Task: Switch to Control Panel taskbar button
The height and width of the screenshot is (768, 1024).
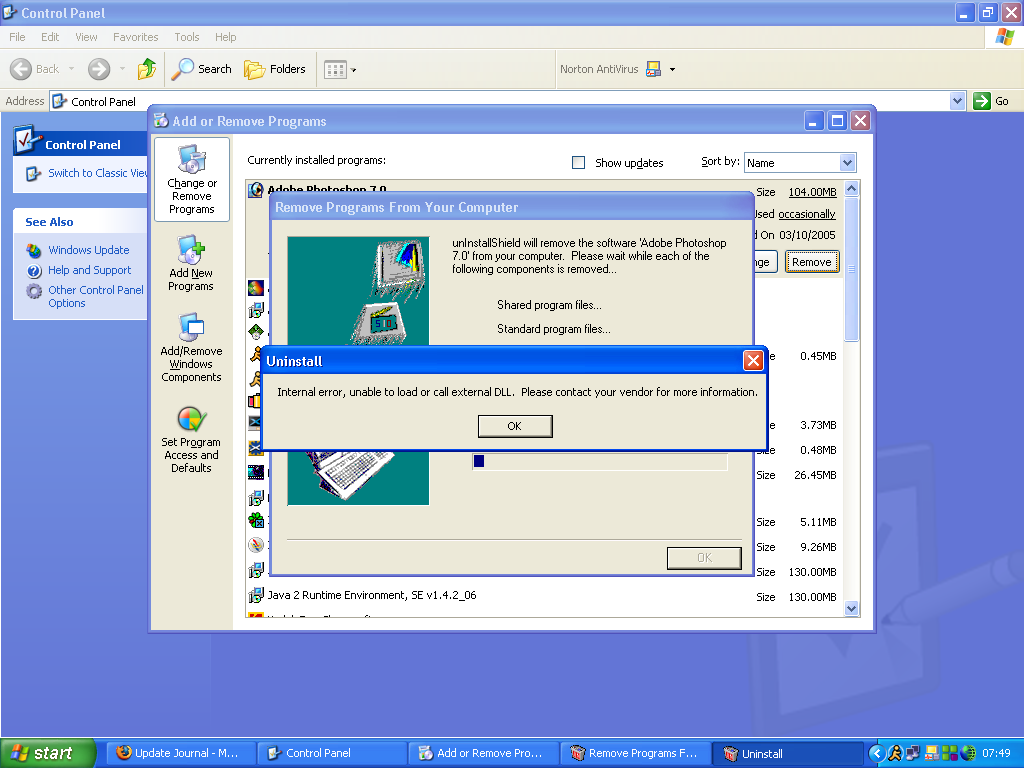Action: [x=332, y=753]
